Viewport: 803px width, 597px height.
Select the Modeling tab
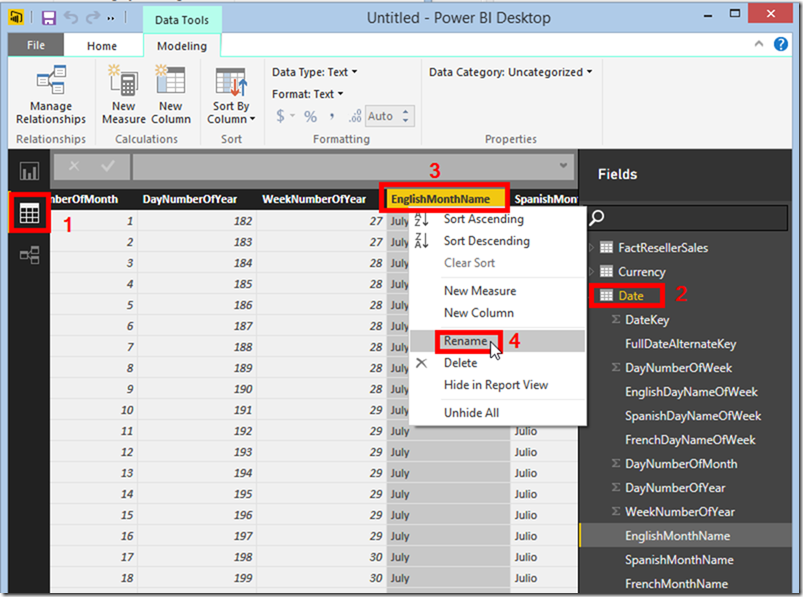click(182, 46)
